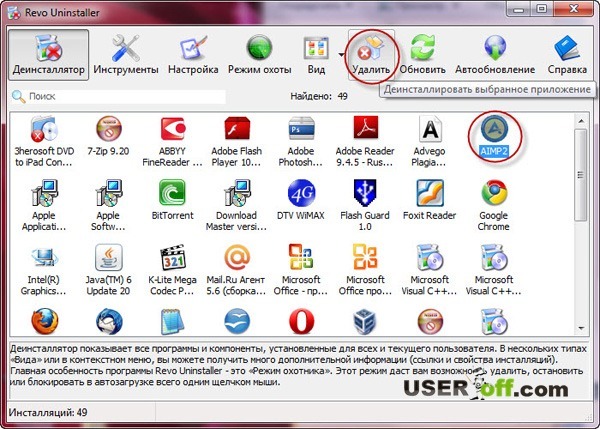This screenshot has width=600, height=429.
Task: Open Автообновление from the toolbar
Action: [x=495, y=55]
